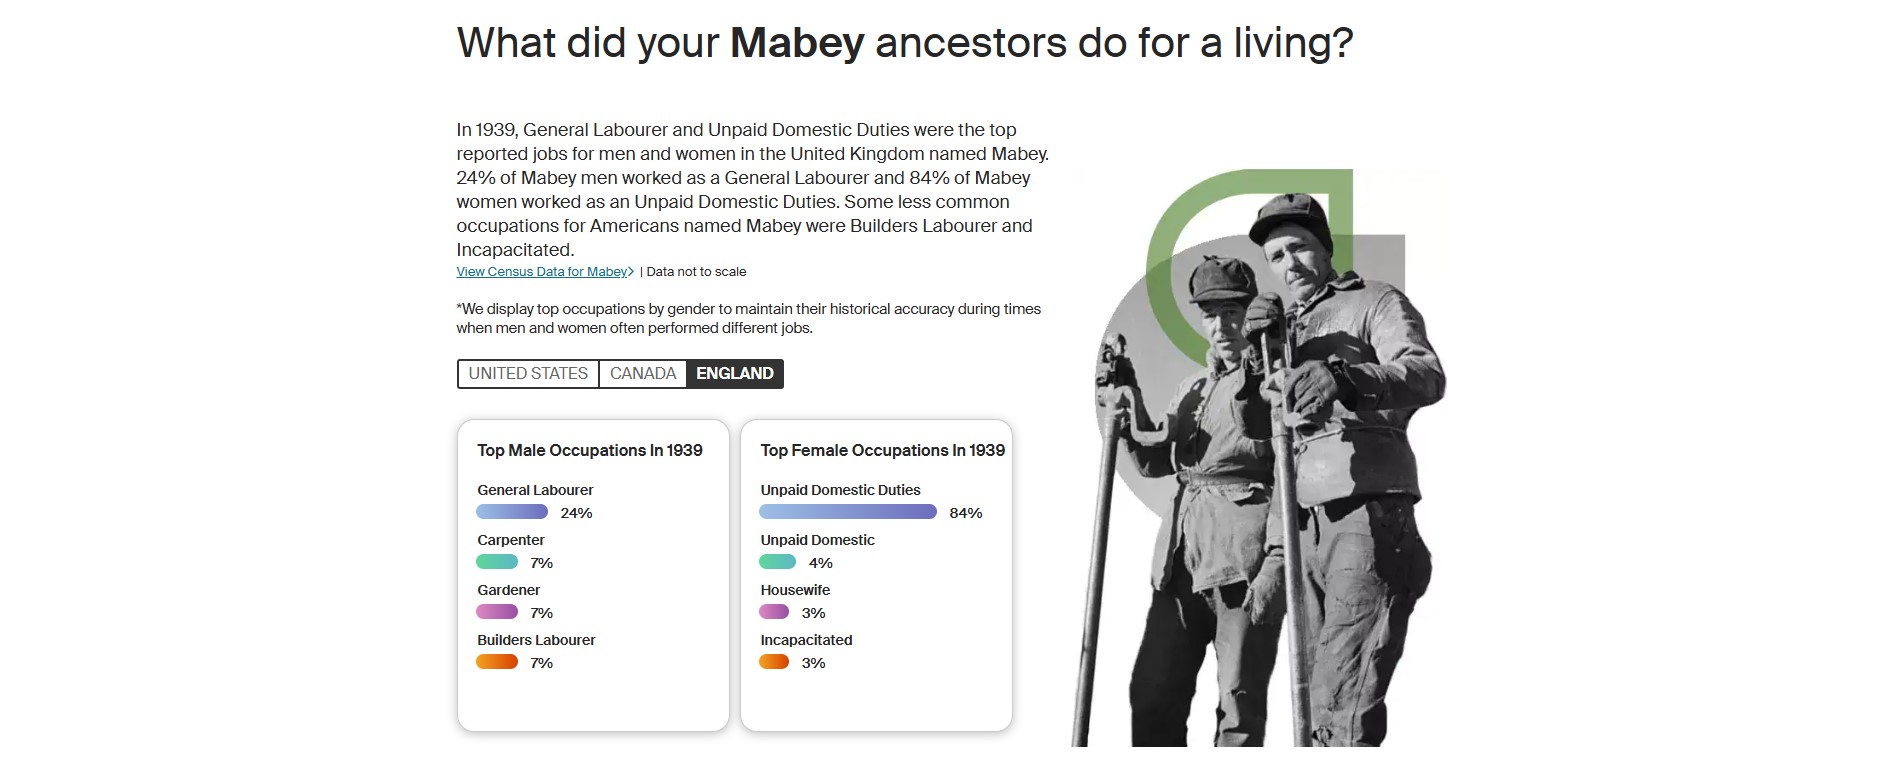Click the Top Female Occupations In 1939 heading
This screenshot has width=1894, height=775.
click(x=882, y=451)
